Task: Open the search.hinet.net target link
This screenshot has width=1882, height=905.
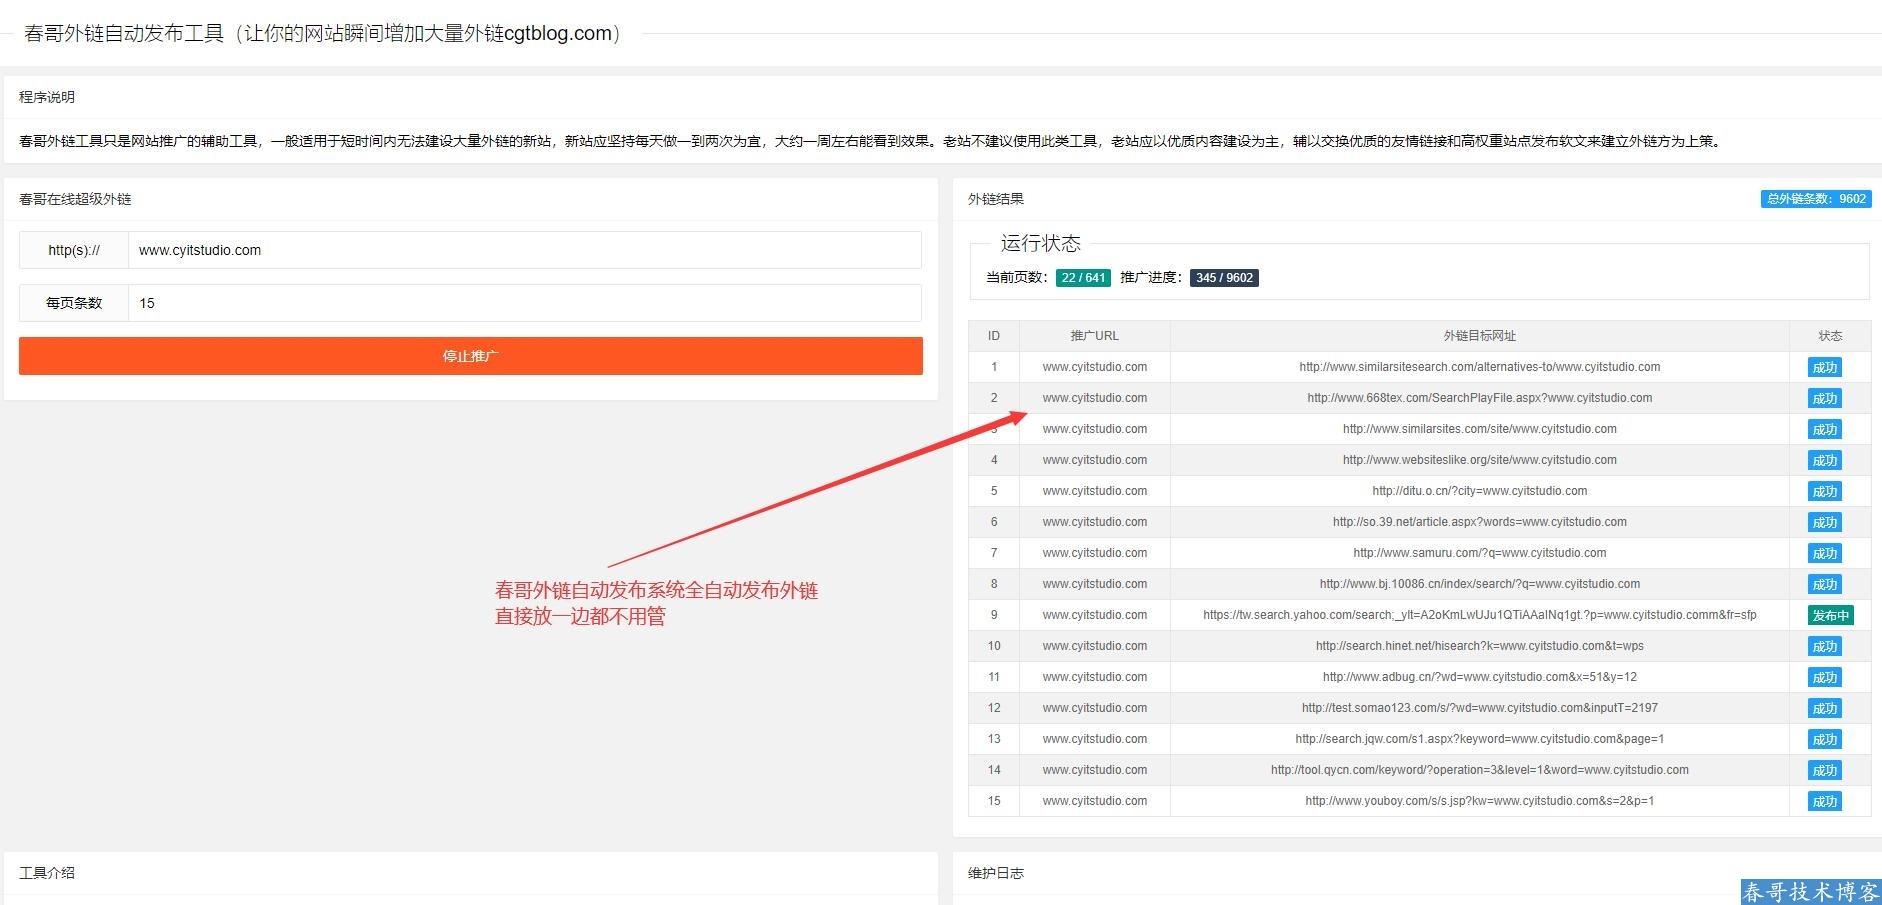Action: (1479, 646)
